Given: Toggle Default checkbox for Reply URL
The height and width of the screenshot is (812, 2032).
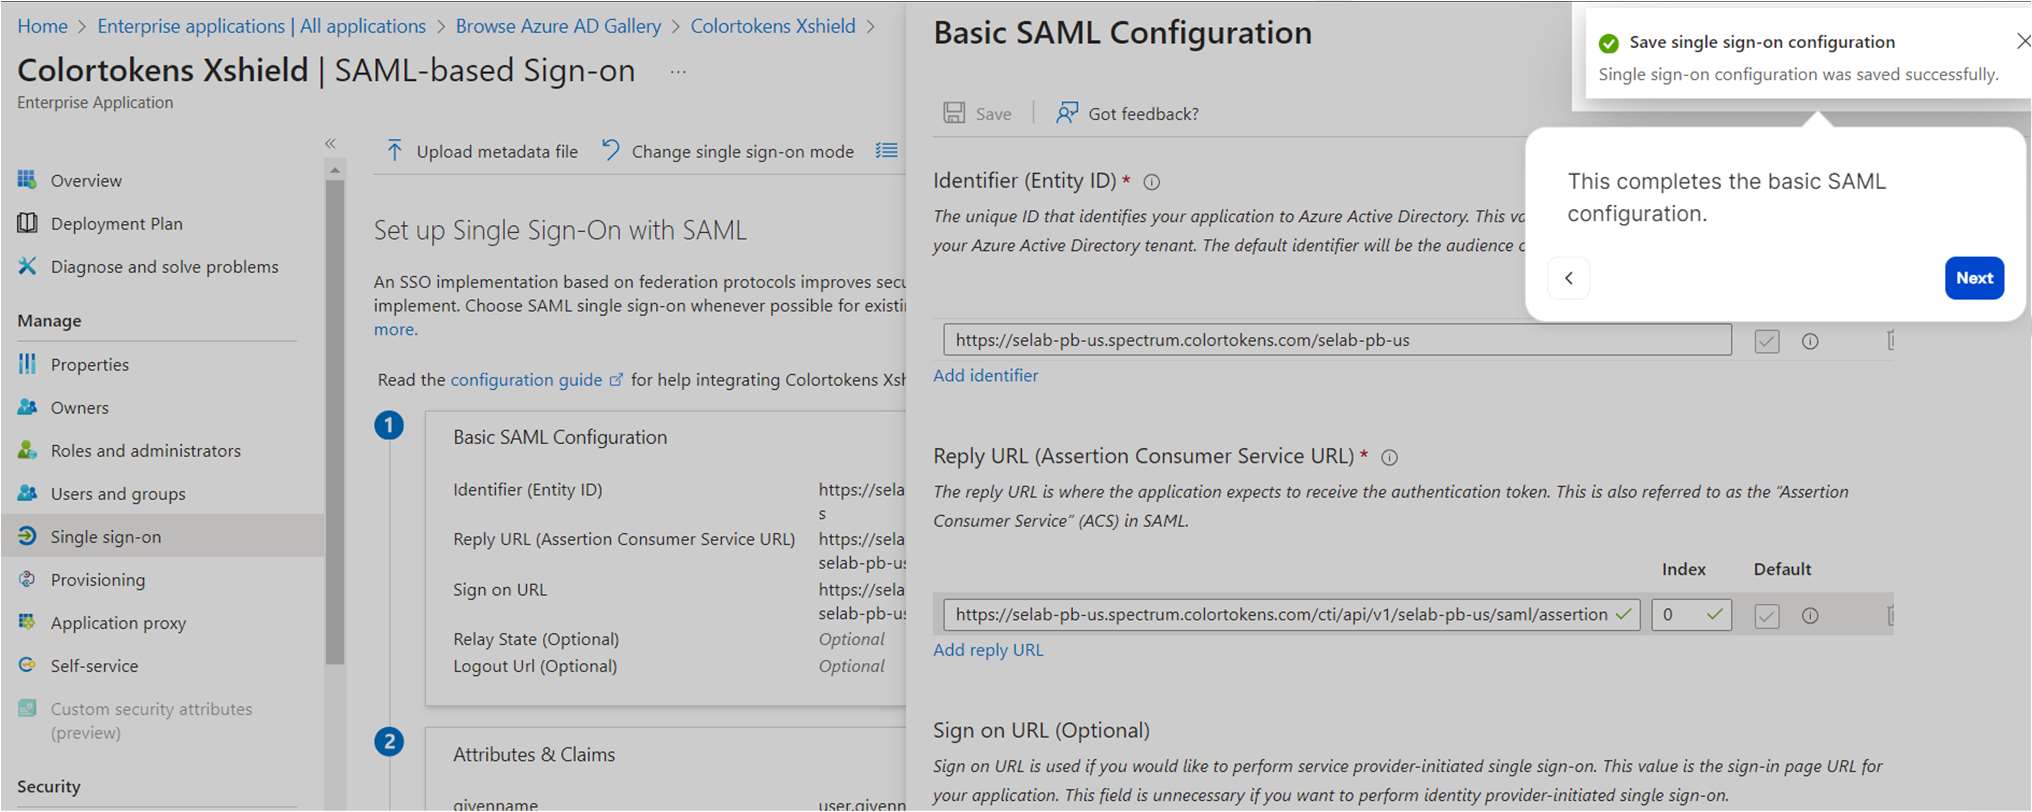Looking at the screenshot, I should tap(1767, 616).
